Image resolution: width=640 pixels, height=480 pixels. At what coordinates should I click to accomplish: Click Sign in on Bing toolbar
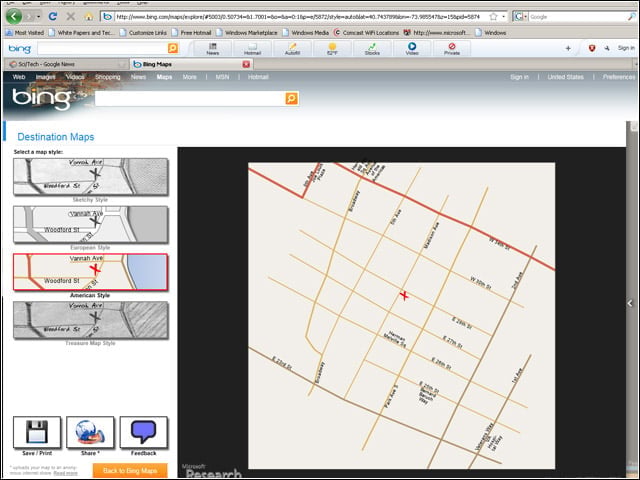point(626,48)
